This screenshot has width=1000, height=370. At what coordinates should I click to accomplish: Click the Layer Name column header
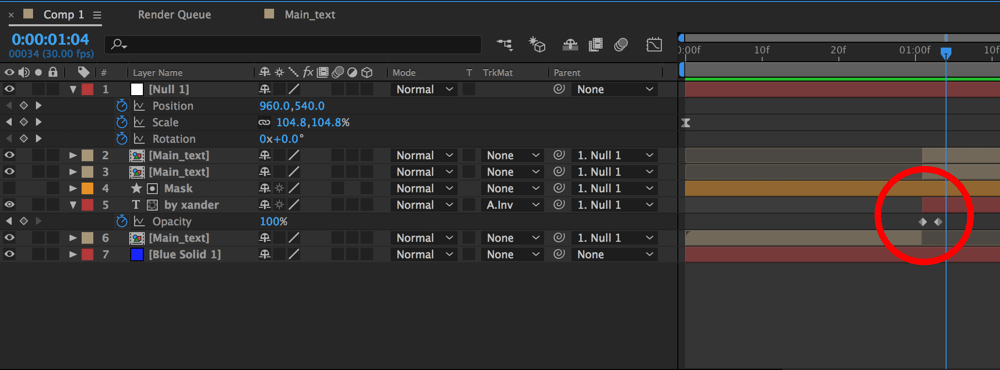pyautogui.click(x=158, y=73)
